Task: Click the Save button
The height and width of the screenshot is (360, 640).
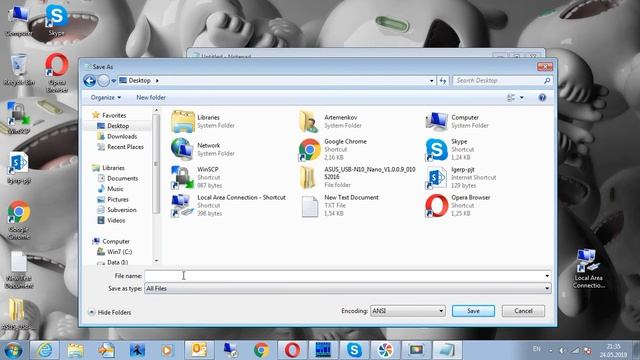Action: tap(473, 311)
